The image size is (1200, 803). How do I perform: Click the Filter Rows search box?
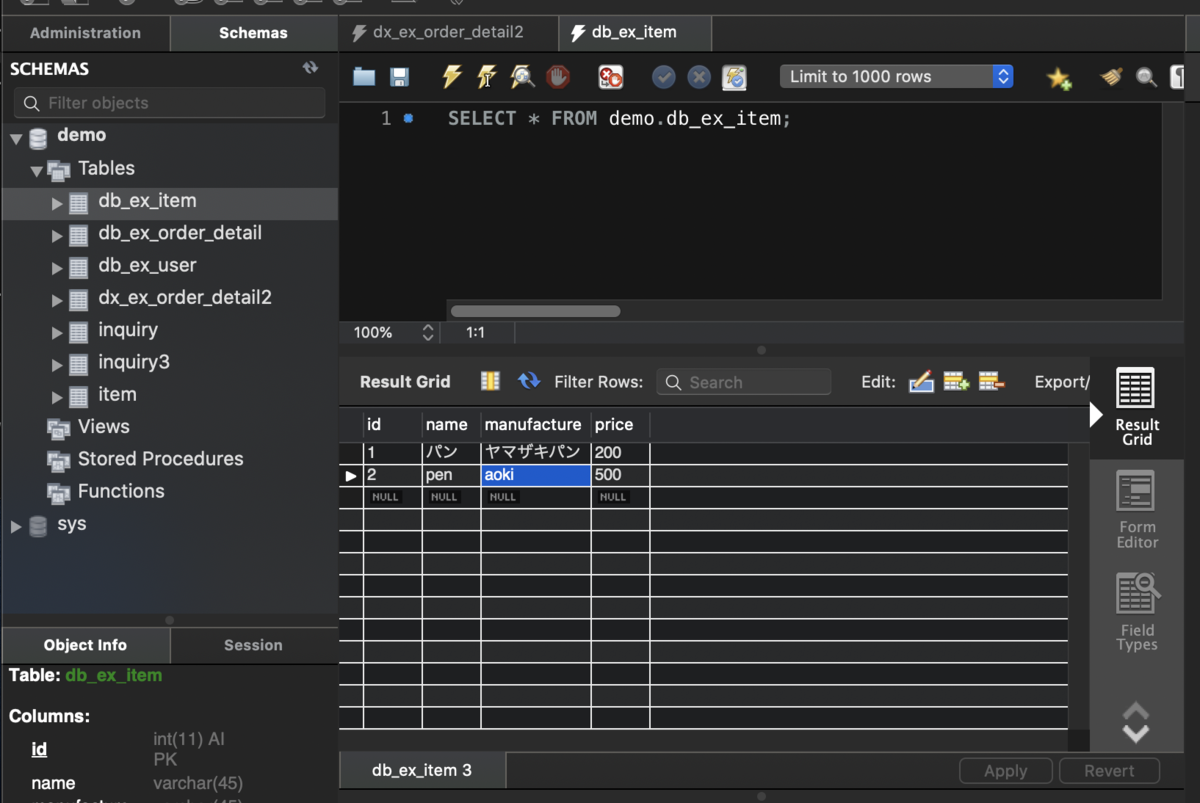[x=743, y=382]
